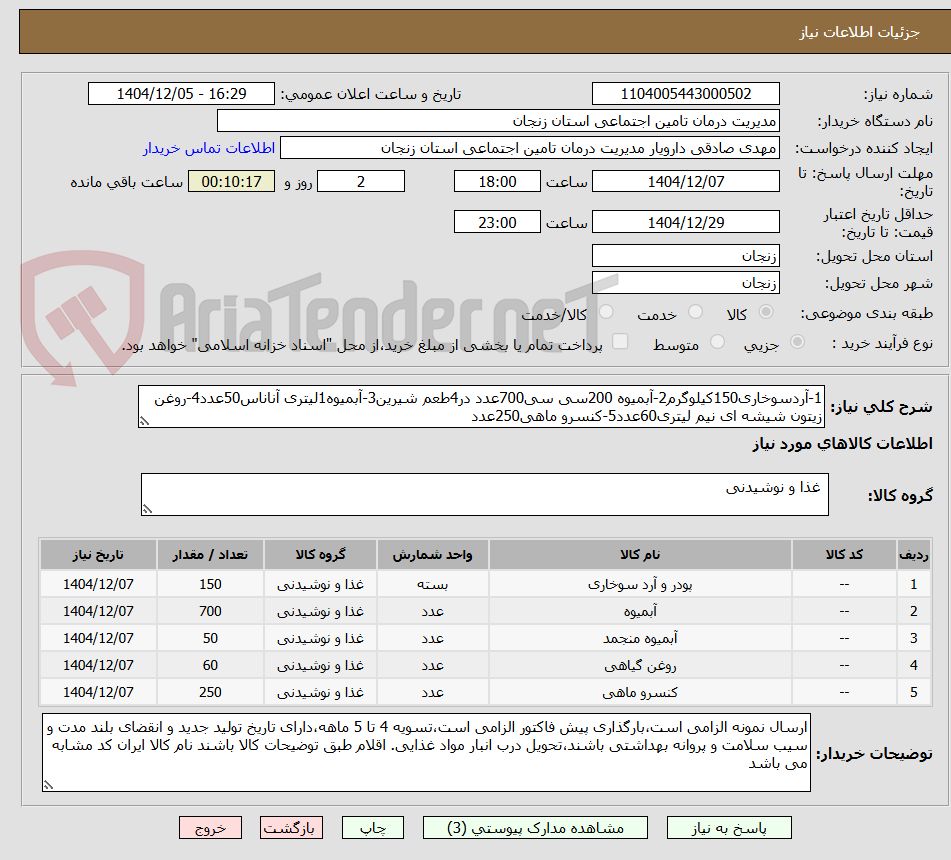The image size is (951, 860).
Task: Click the 'اطلاعات کالاهای مورد نیاز' section heading
Action: click(x=842, y=444)
